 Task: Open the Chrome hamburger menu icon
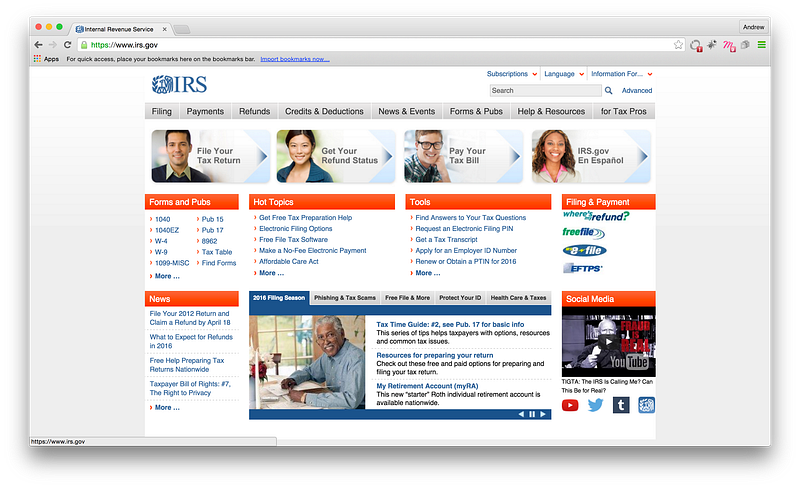click(762, 45)
